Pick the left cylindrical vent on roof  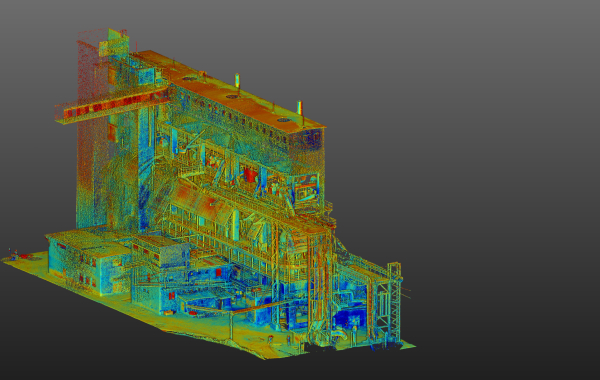pos(237,80)
